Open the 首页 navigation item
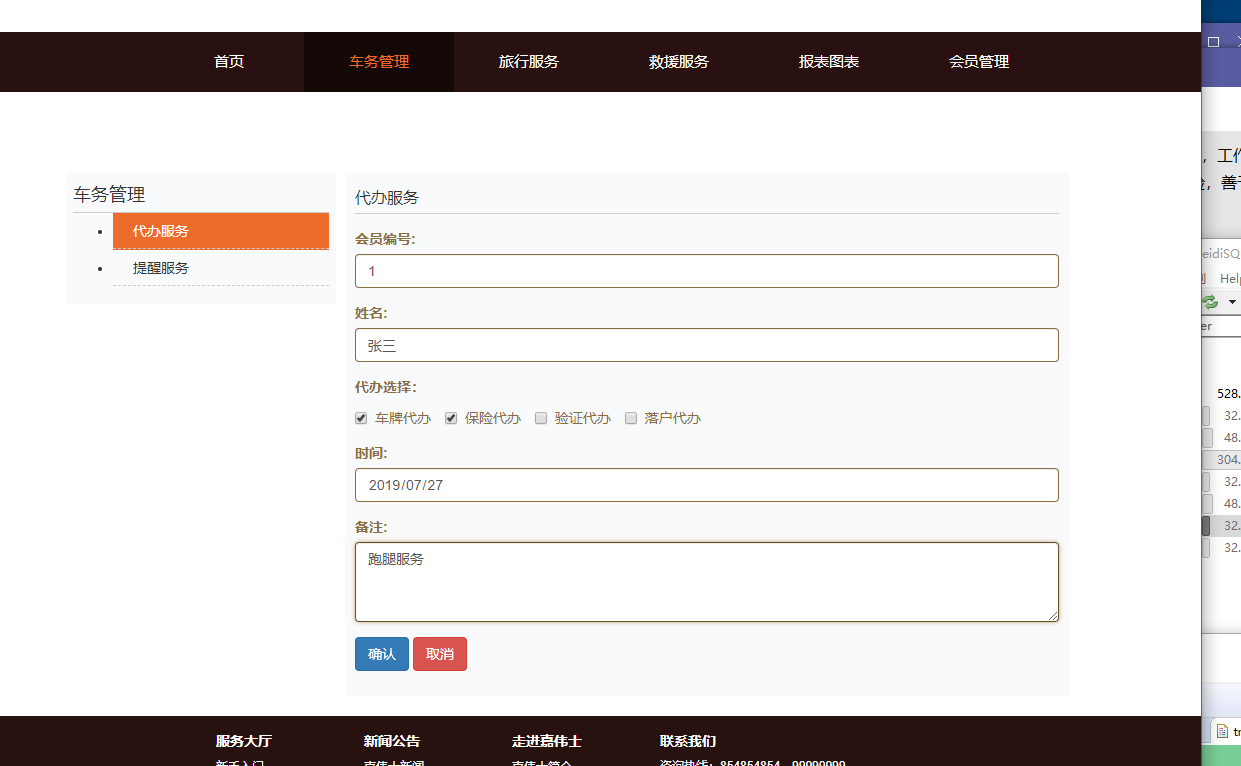1241x766 pixels. (228, 61)
